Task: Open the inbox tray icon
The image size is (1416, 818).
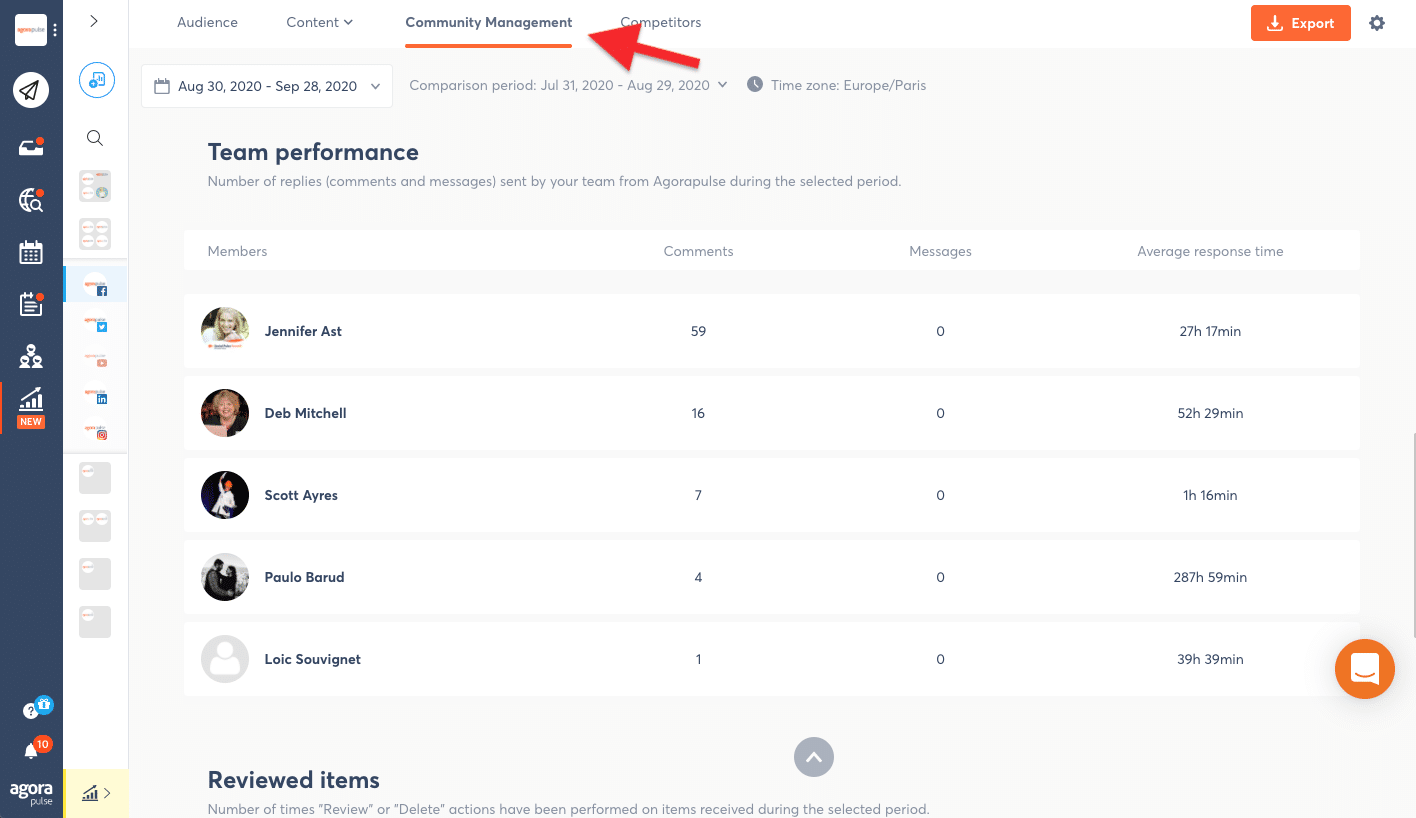Action: (x=31, y=148)
